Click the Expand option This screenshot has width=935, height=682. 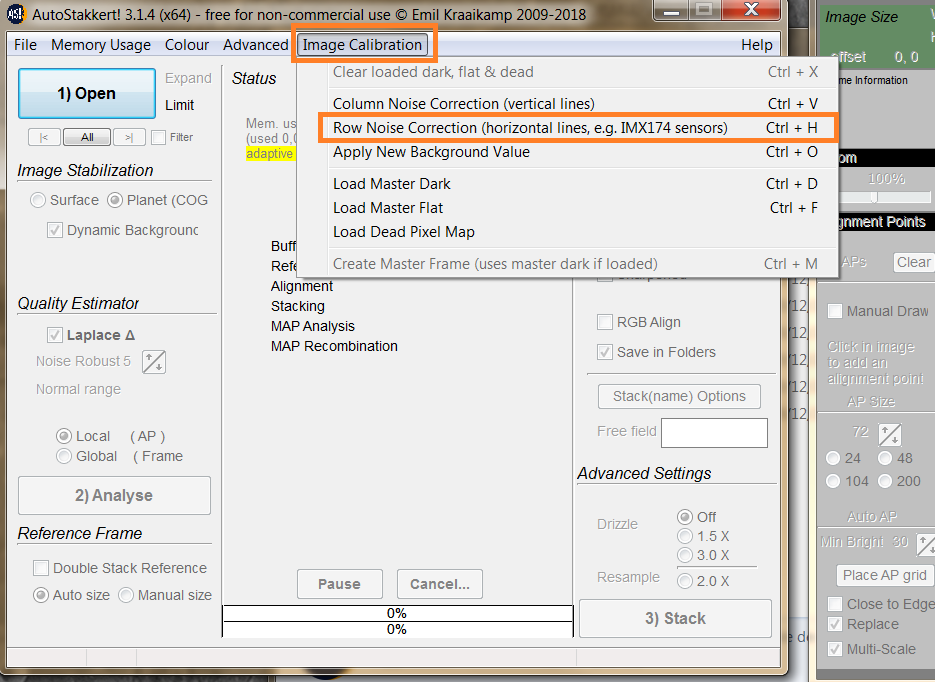point(188,78)
